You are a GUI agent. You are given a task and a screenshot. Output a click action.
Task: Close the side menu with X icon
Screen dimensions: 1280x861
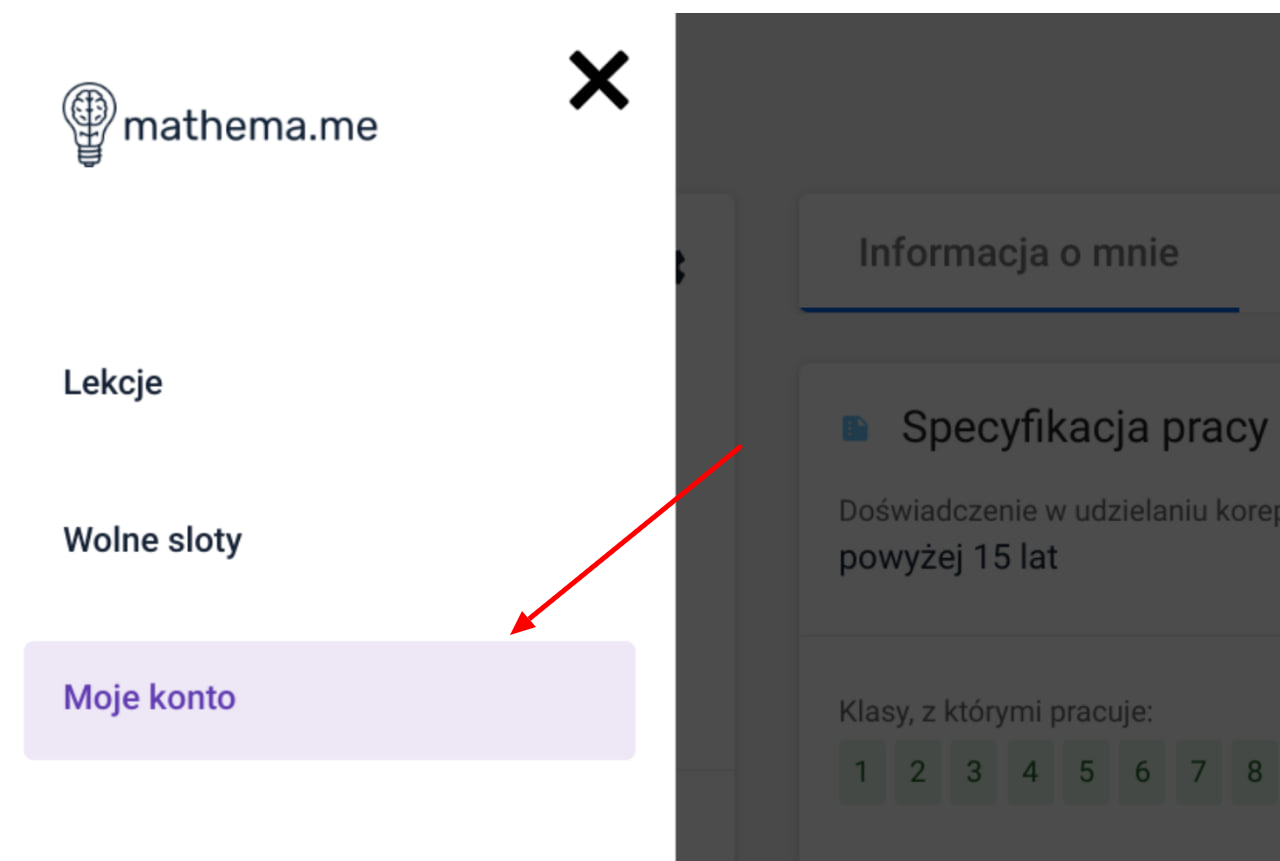pyautogui.click(x=599, y=81)
